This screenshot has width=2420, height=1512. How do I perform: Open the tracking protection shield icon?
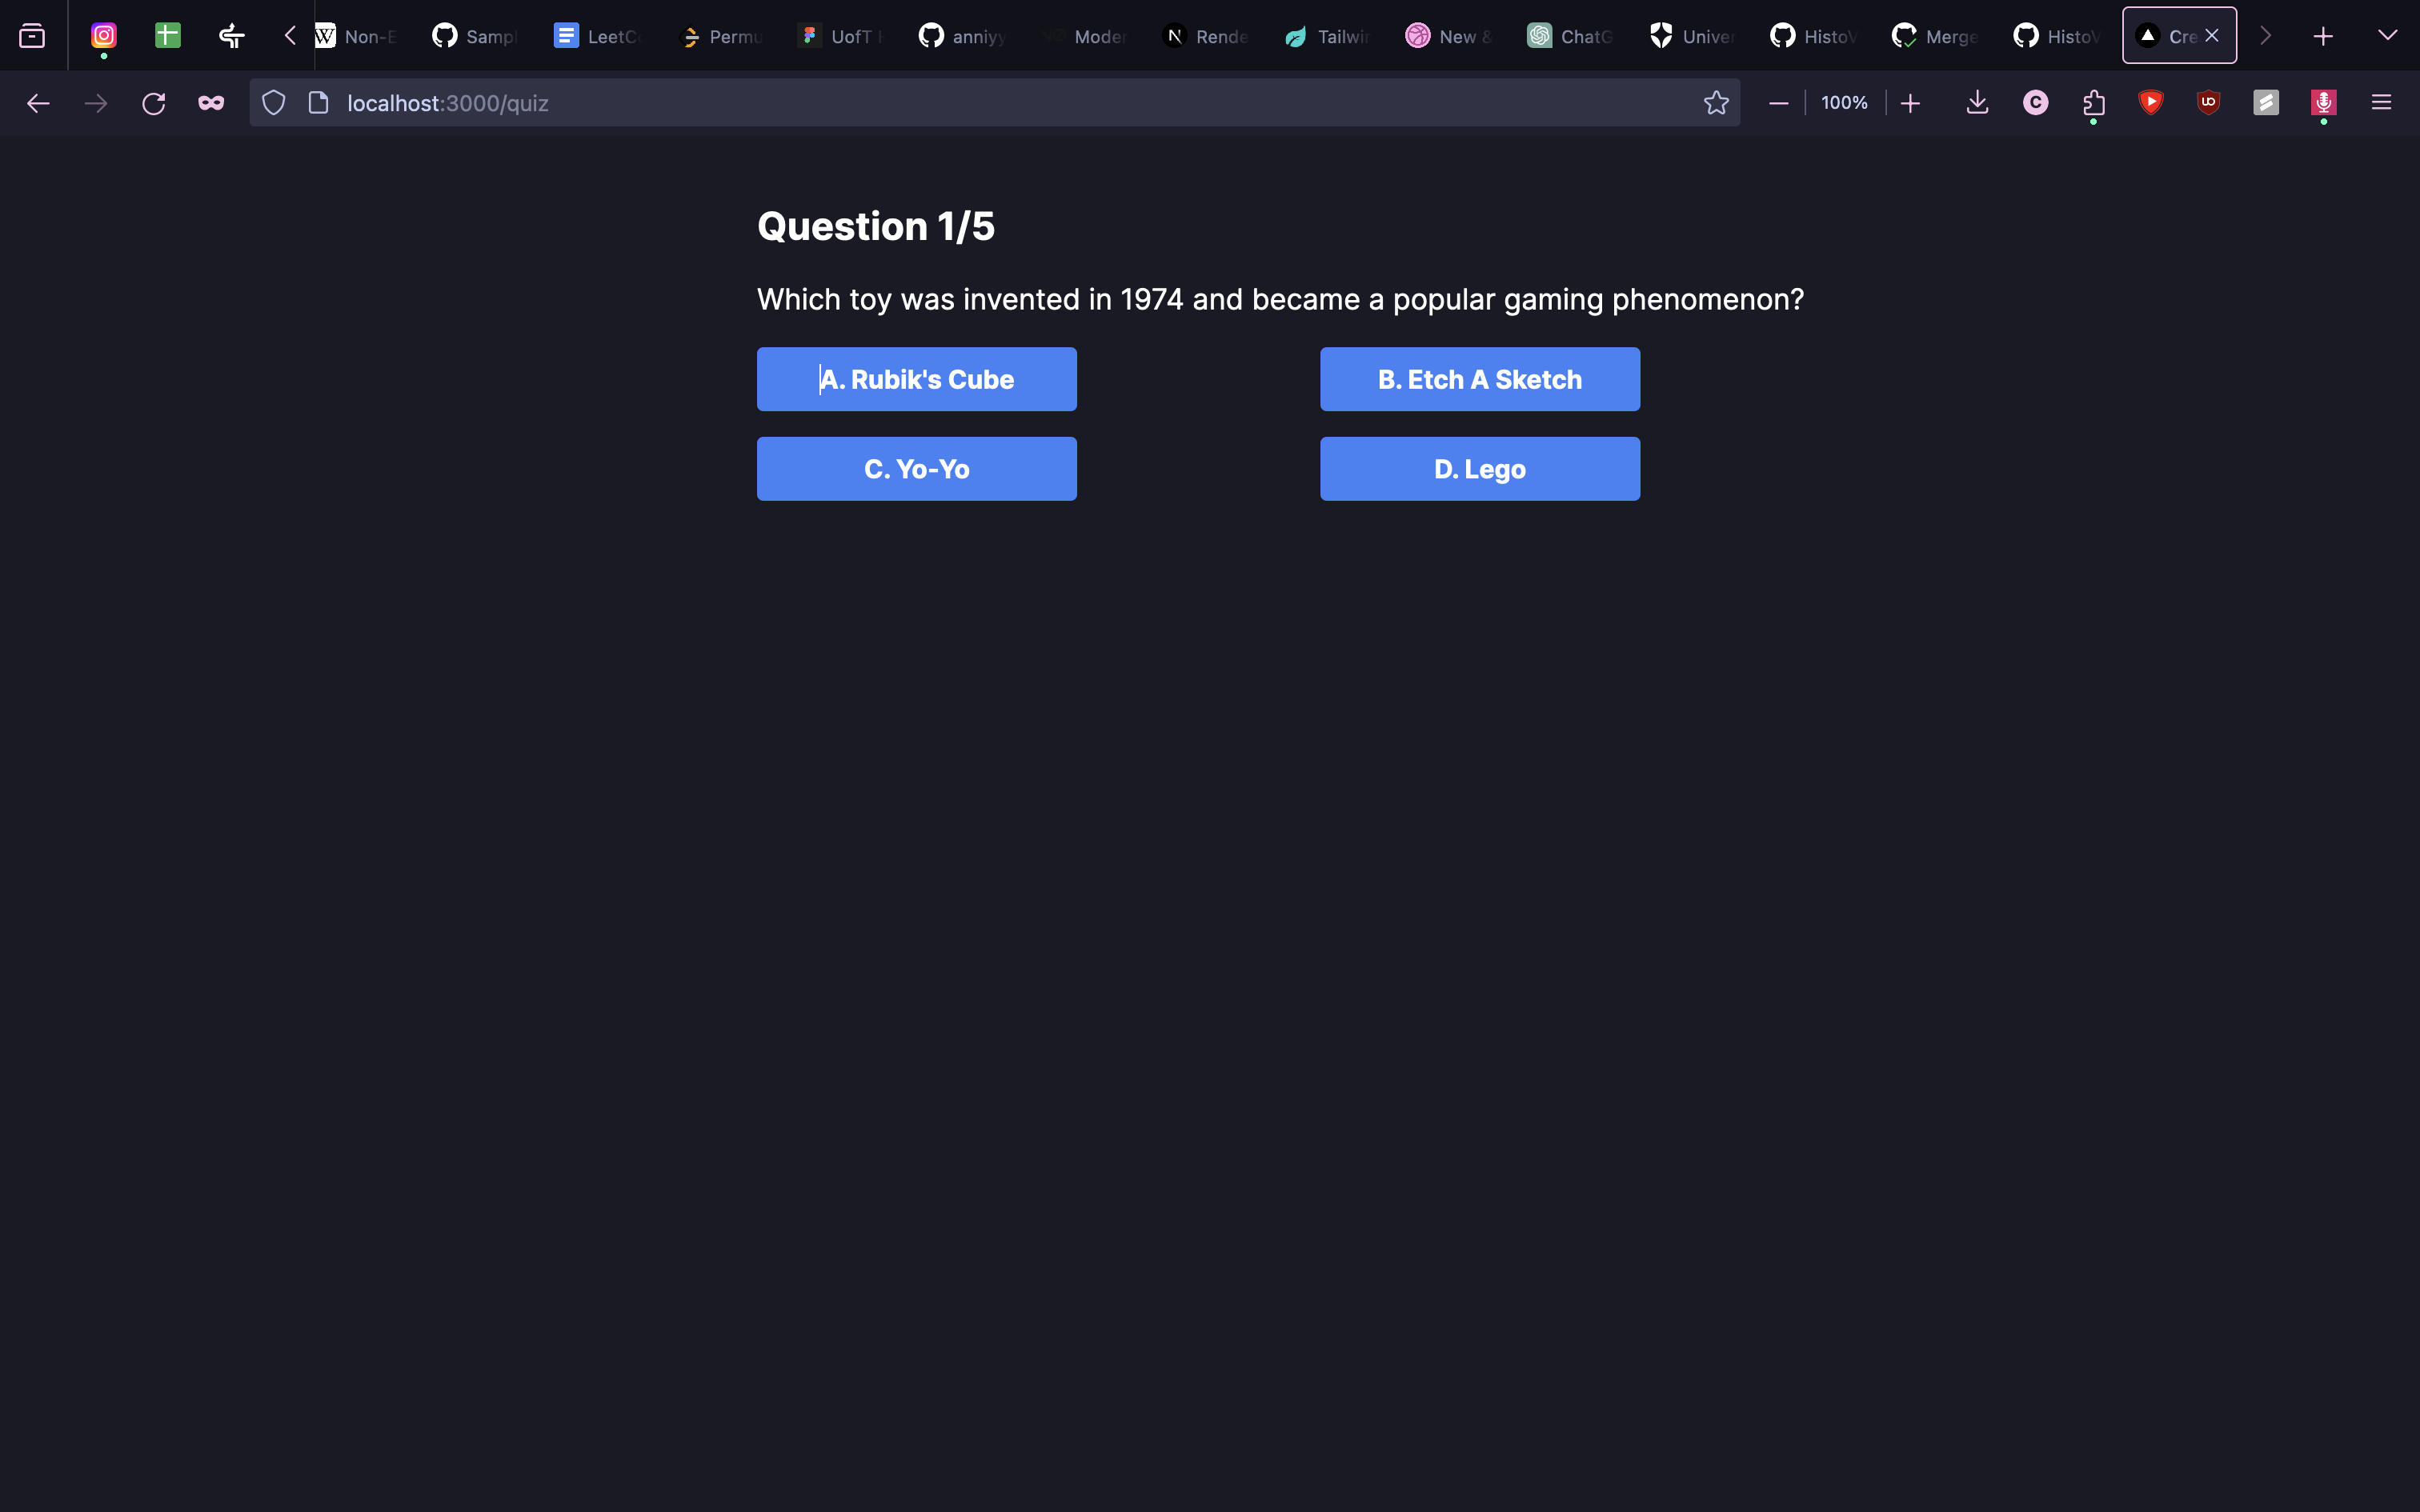(x=273, y=103)
